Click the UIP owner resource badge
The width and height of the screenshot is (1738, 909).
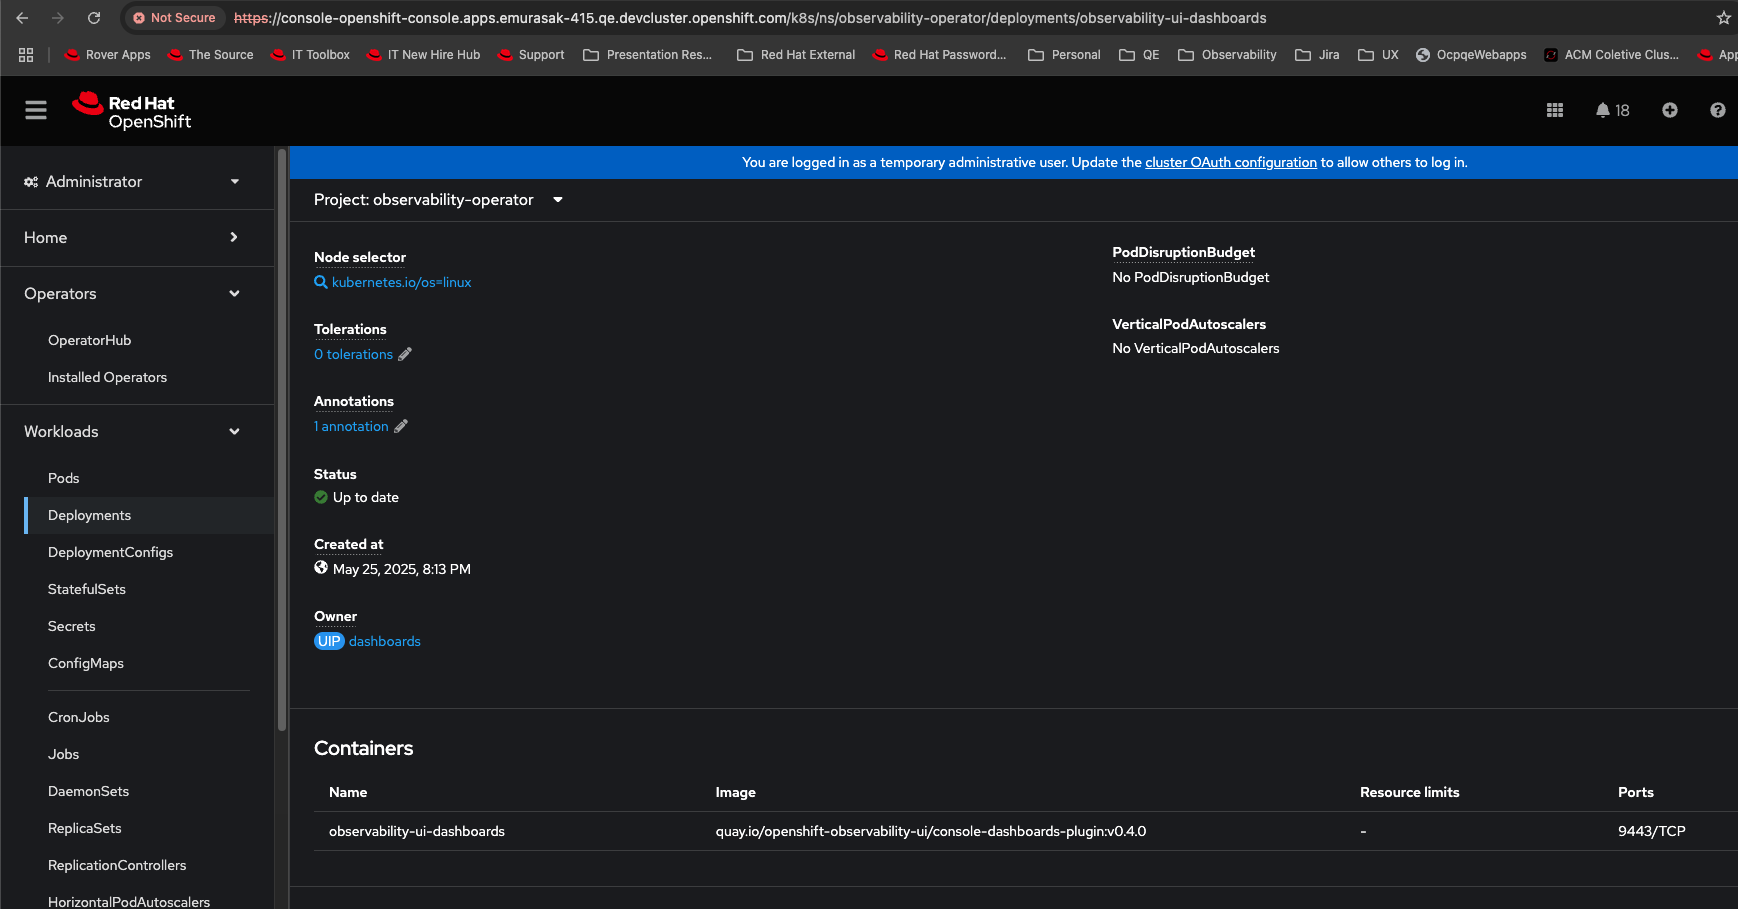(x=329, y=641)
